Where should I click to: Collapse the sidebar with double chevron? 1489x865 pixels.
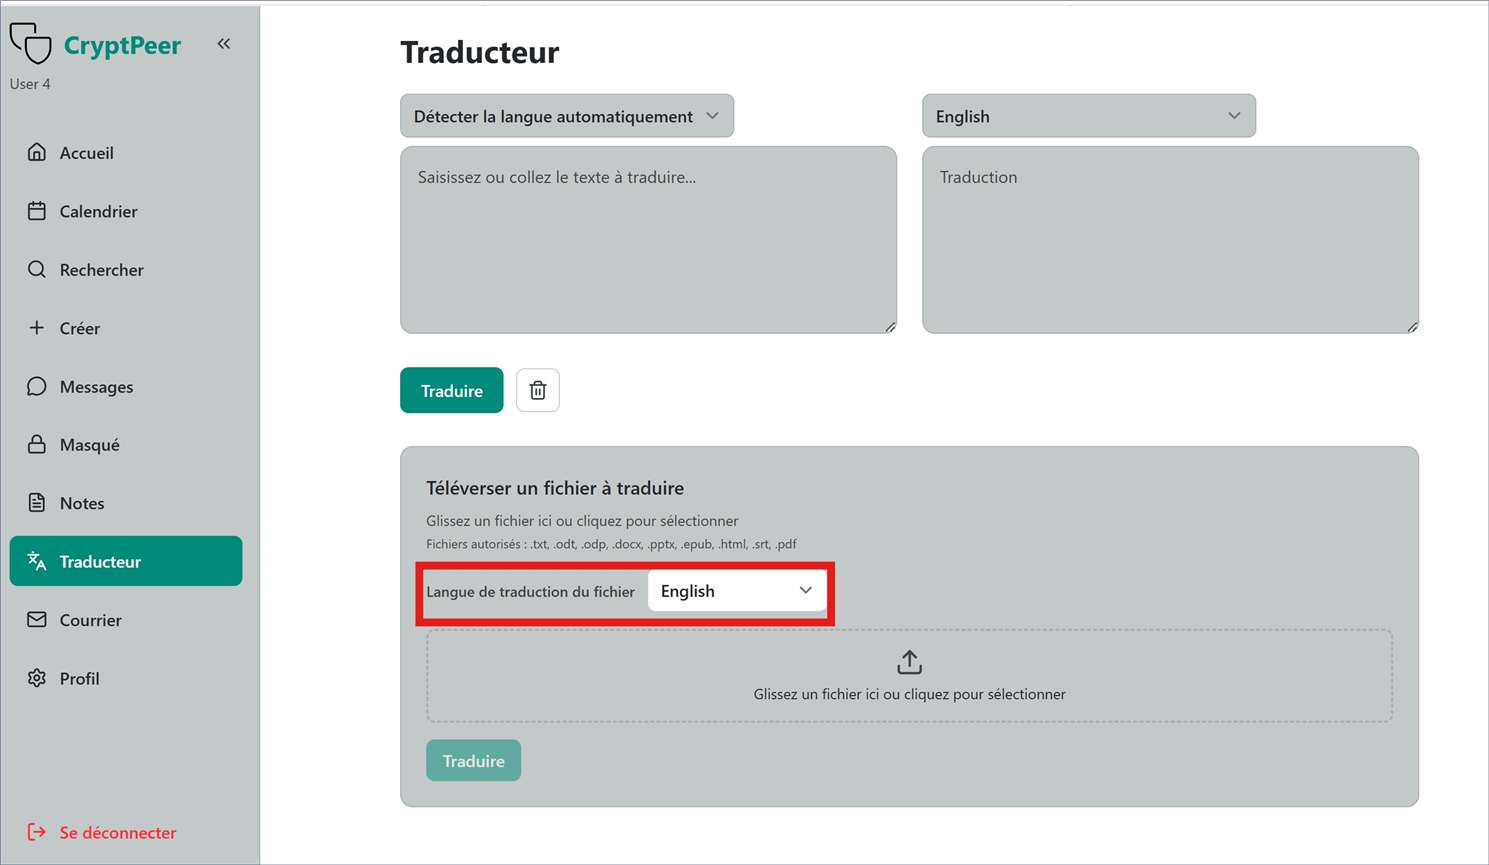tap(224, 44)
